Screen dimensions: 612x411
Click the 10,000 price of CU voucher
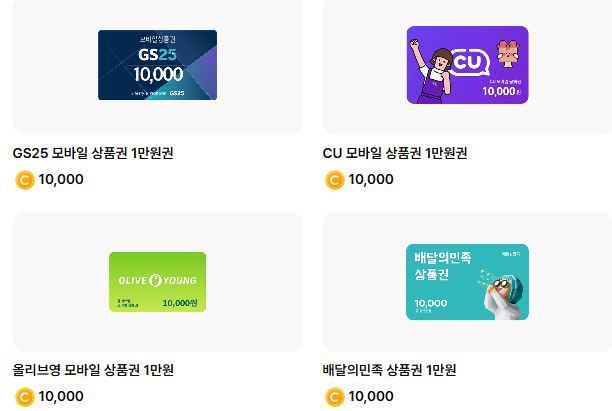[371, 180]
